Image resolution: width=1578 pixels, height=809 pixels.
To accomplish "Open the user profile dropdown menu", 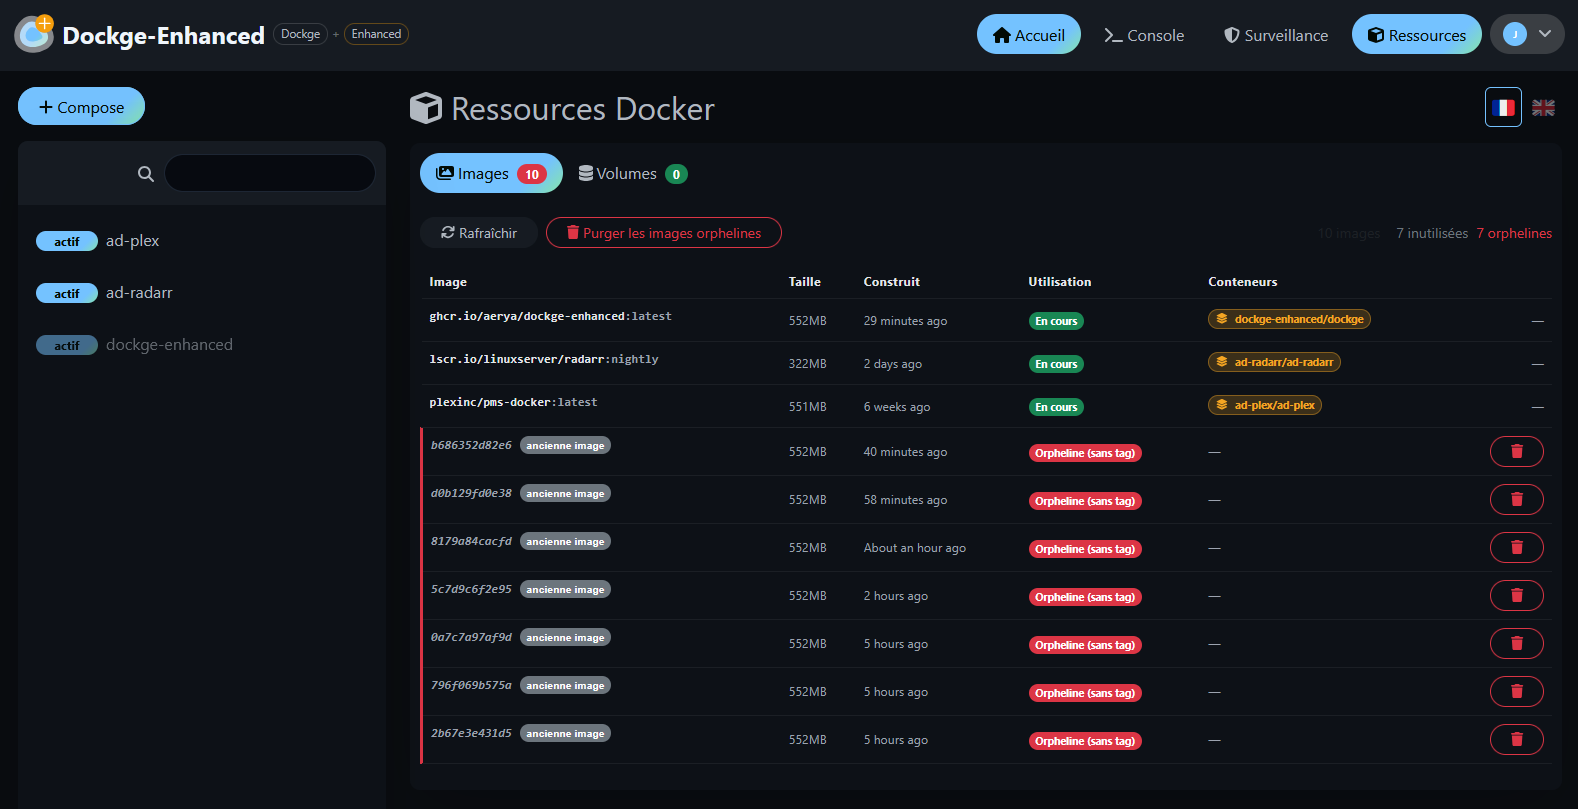I will (x=1527, y=34).
